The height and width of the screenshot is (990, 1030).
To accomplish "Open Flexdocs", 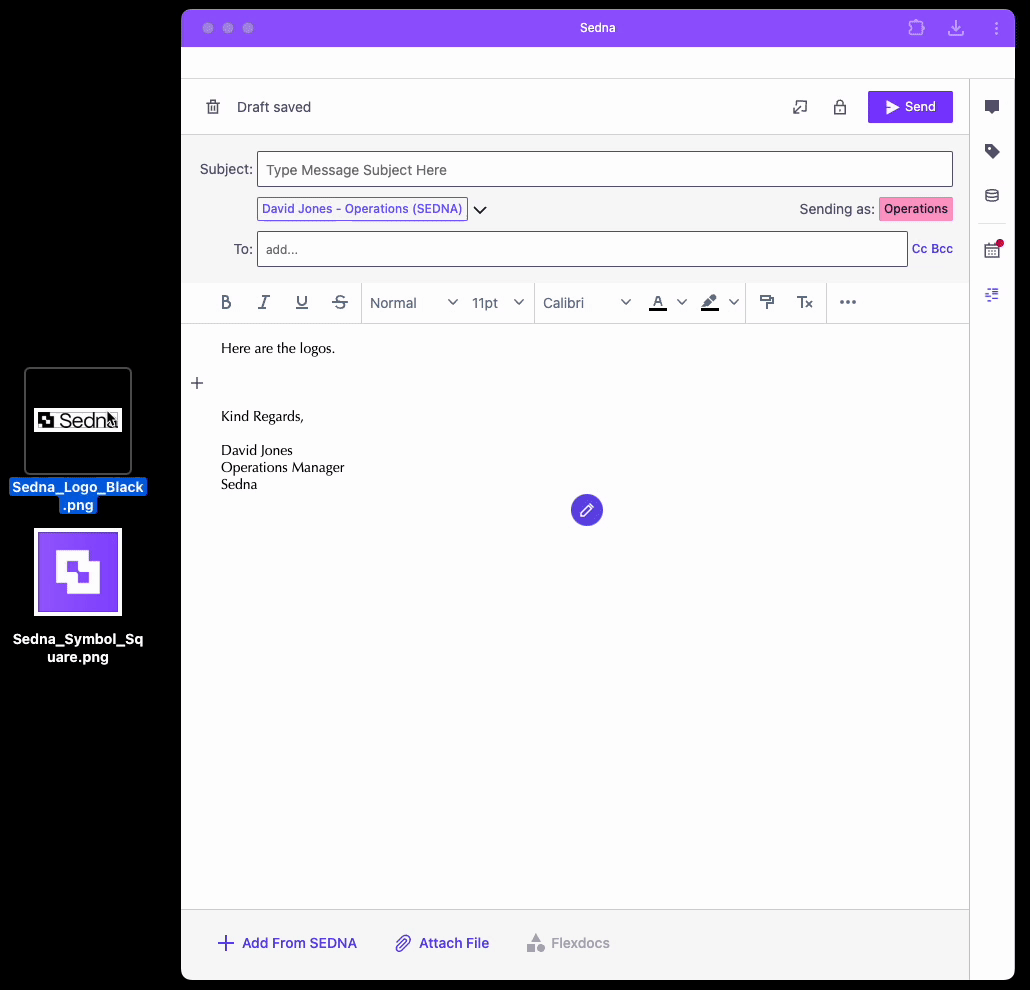I will pos(568,943).
